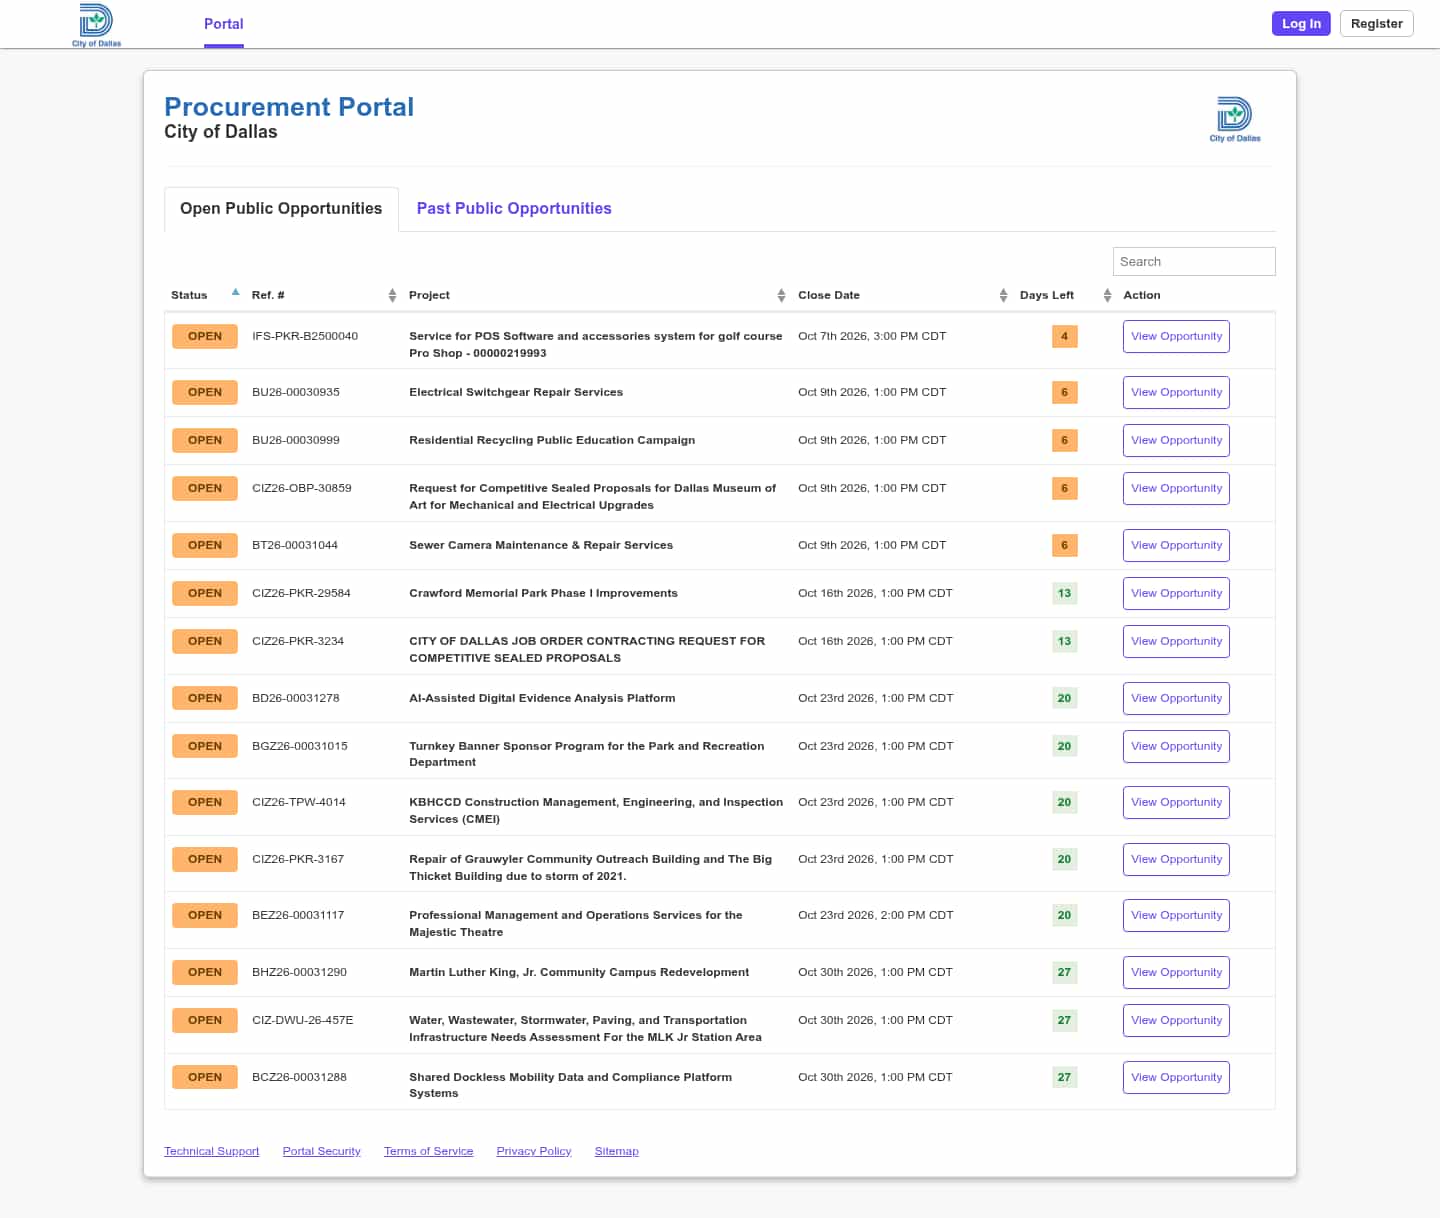Image resolution: width=1440 pixels, height=1218 pixels.
Task: Open the Privacy Policy footer link
Action: point(534,1151)
